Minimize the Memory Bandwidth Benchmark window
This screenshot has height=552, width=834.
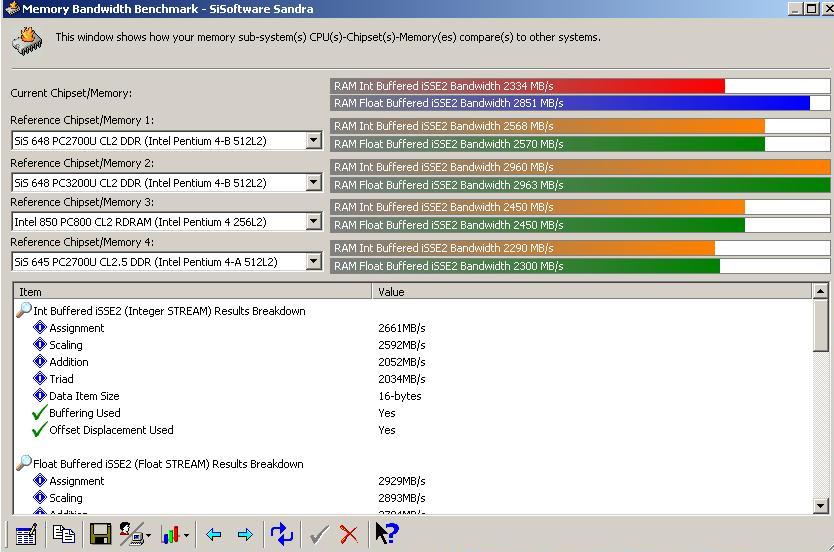[795, 9]
